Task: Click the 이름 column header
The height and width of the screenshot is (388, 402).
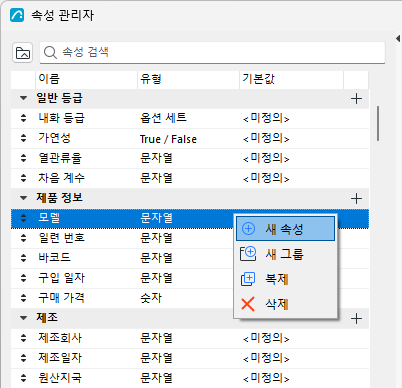Action: coord(86,79)
